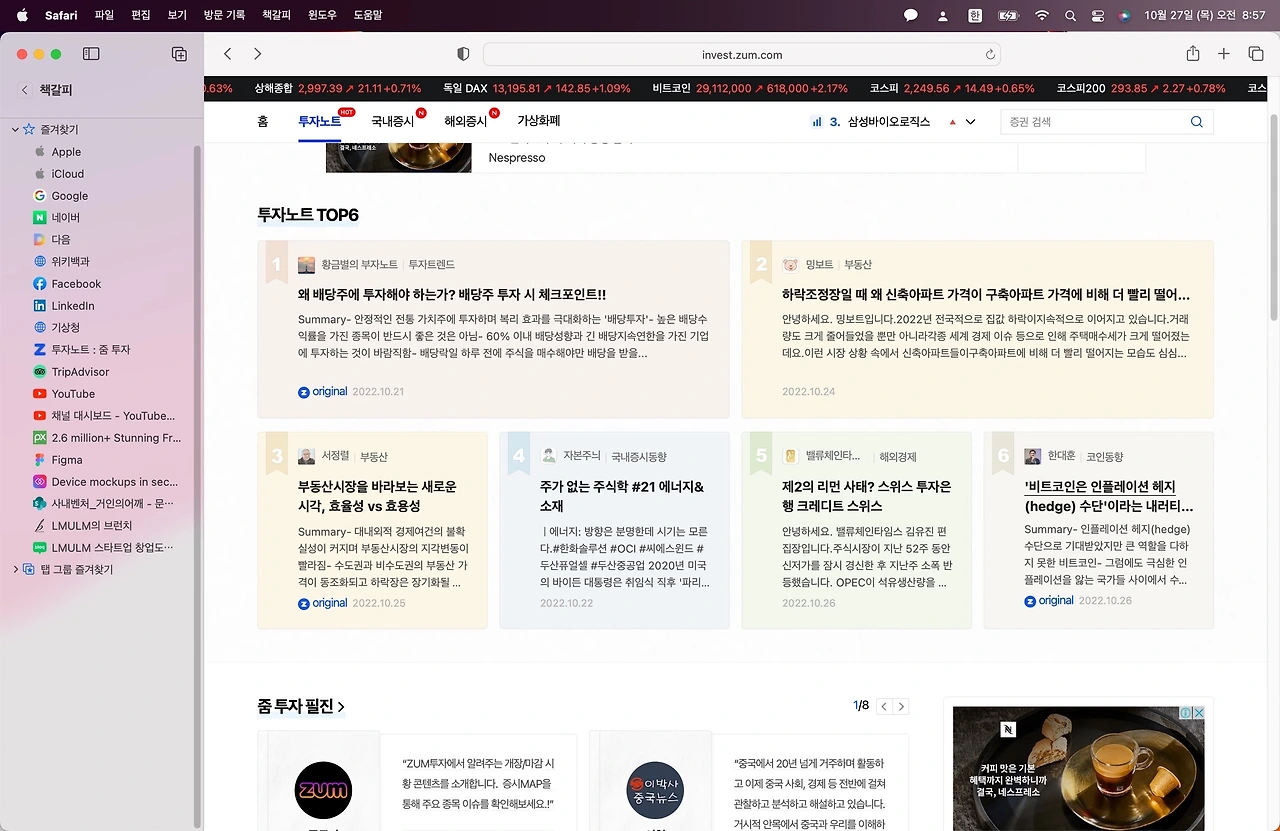The height and width of the screenshot is (831, 1280).
Task: Open the Share icon in Safari toolbar
Action: pos(1192,54)
